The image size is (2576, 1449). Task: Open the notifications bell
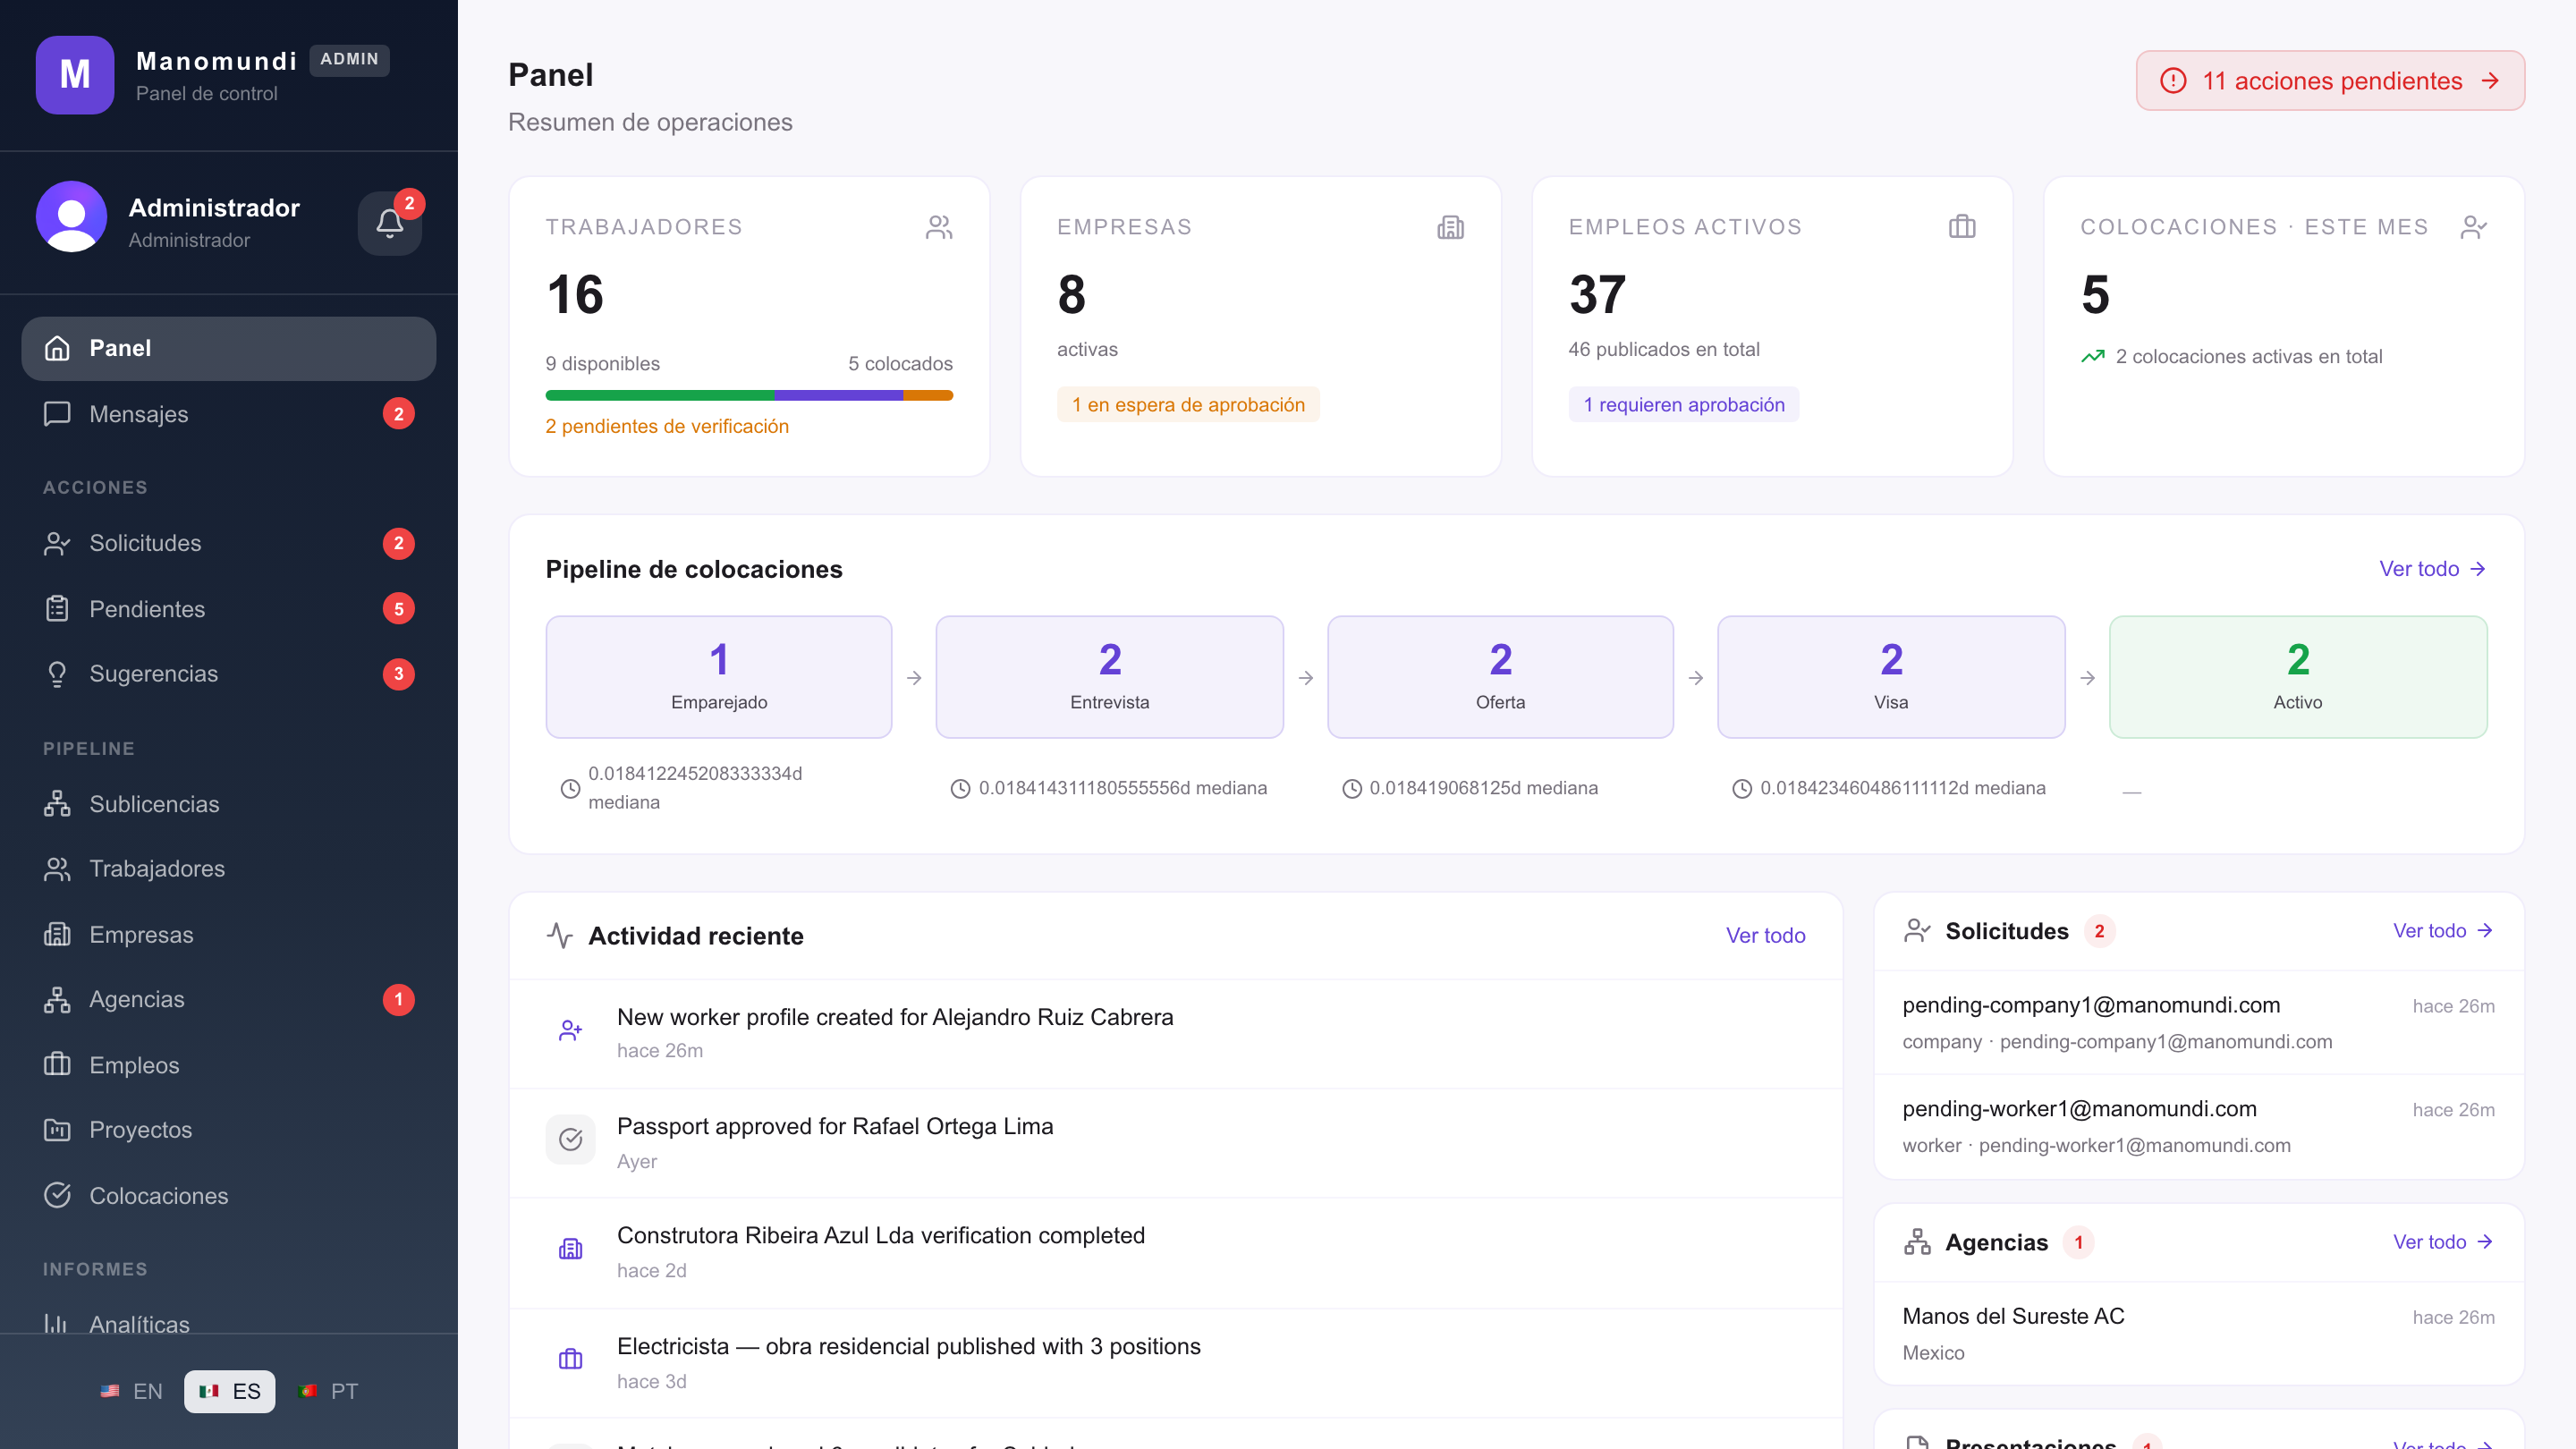(x=390, y=222)
